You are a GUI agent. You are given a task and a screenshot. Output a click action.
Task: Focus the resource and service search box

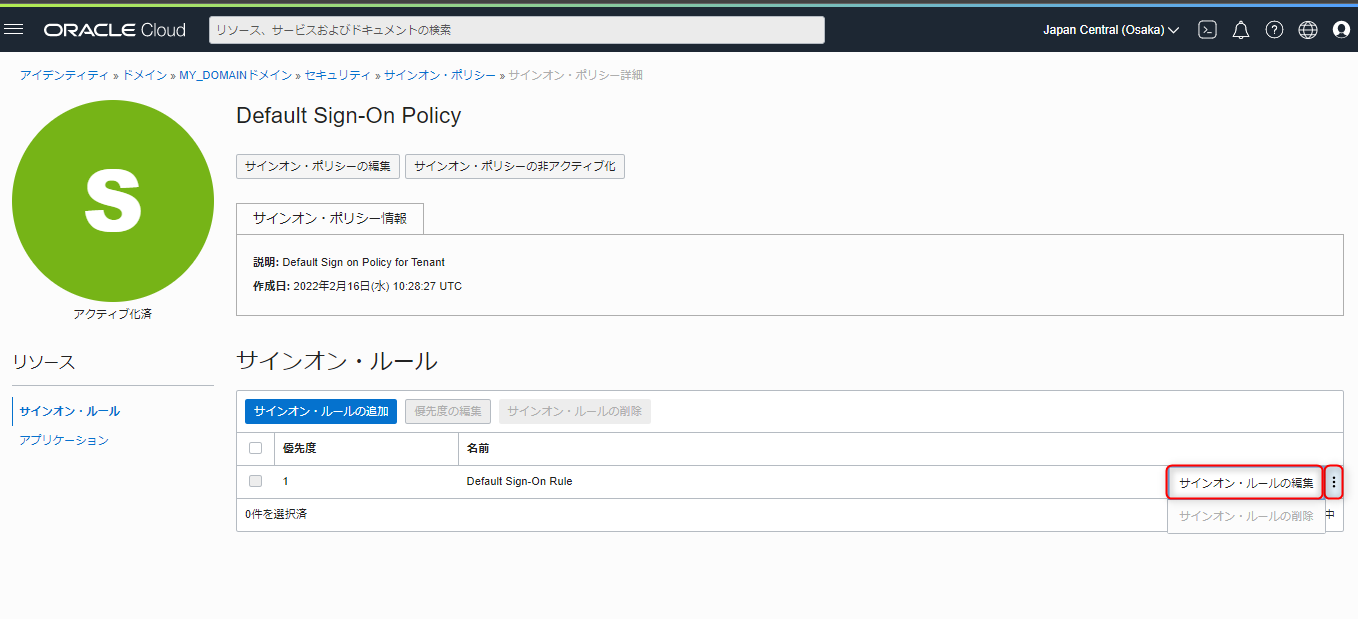(517, 30)
